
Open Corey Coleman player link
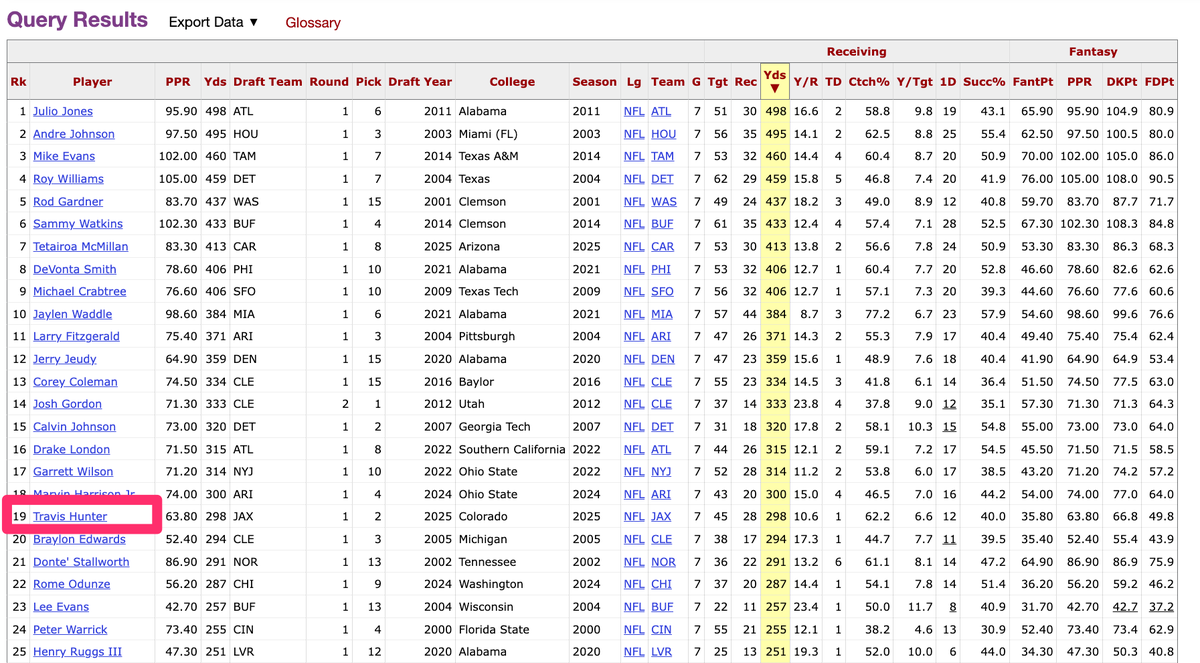pos(75,381)
